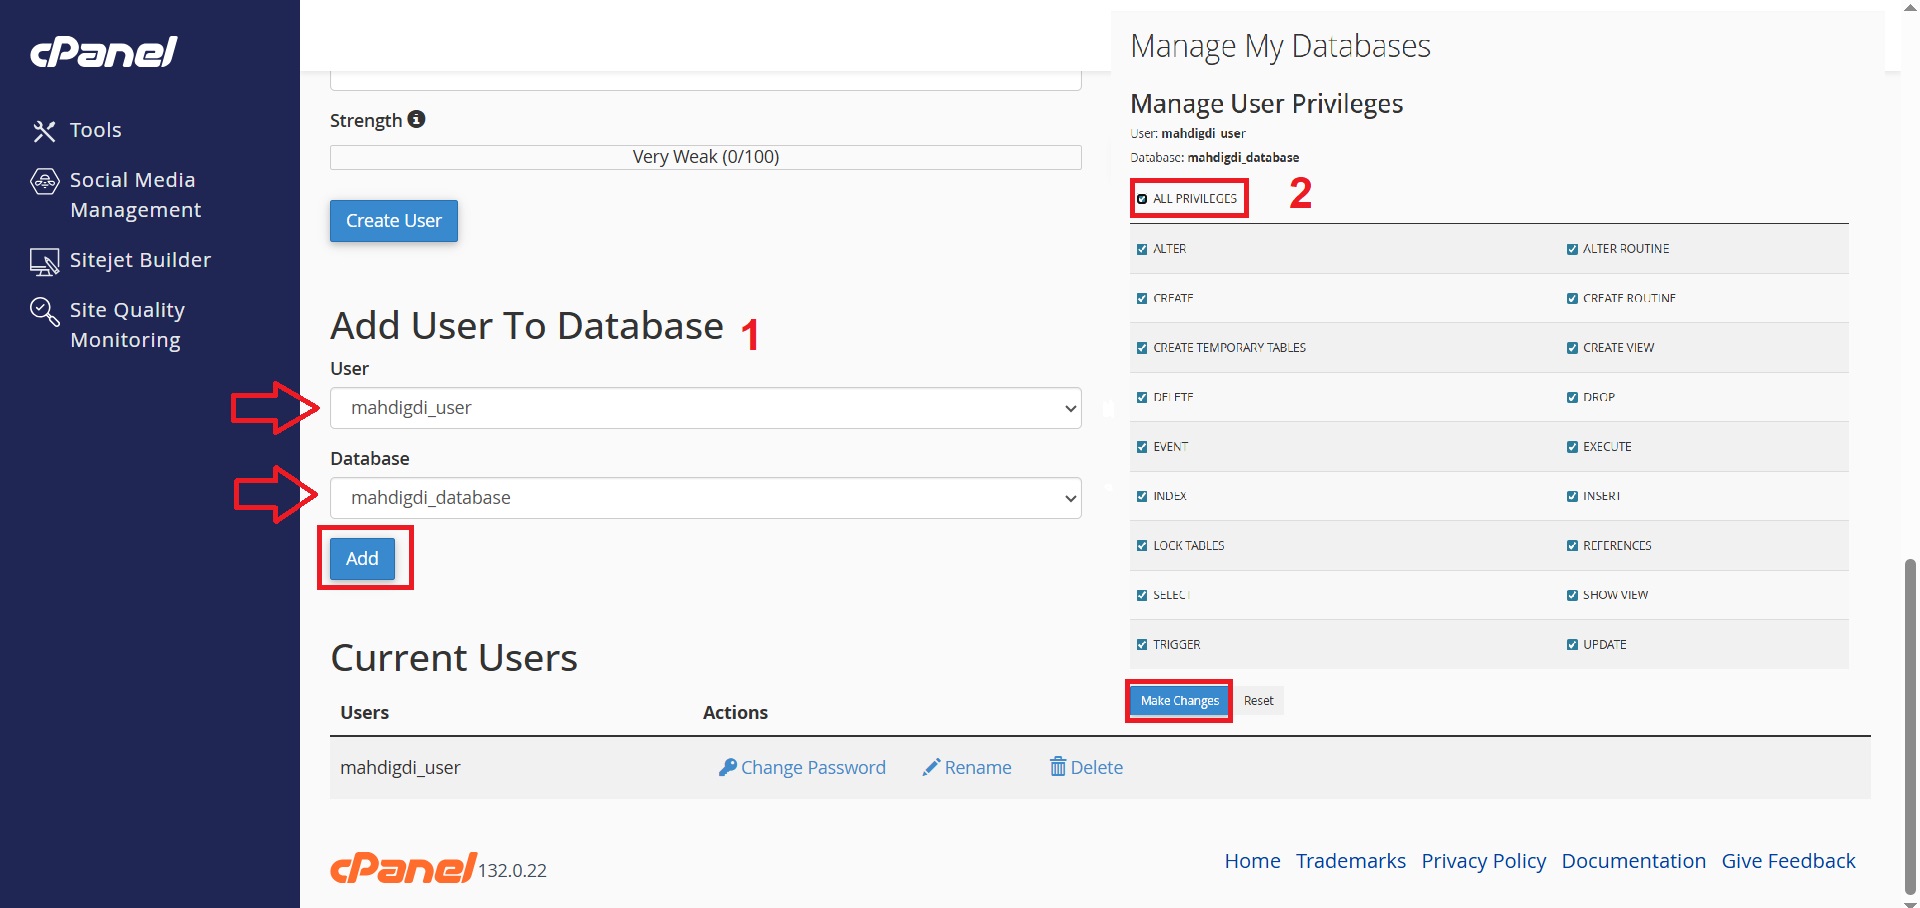Open the Home footer link
Image resolution: width=1920 pixels, height=908 pixels.
(1252, 861)
